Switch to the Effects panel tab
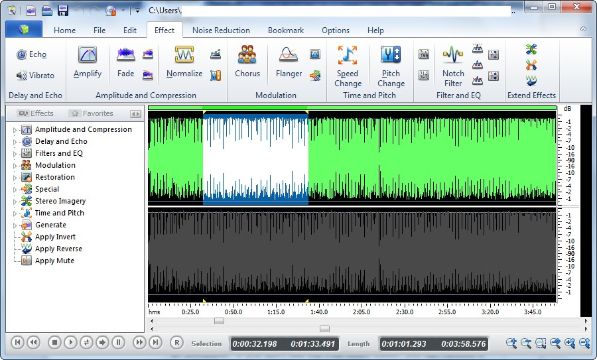Viewport: 597px width, 360px height. pos(36,113)
